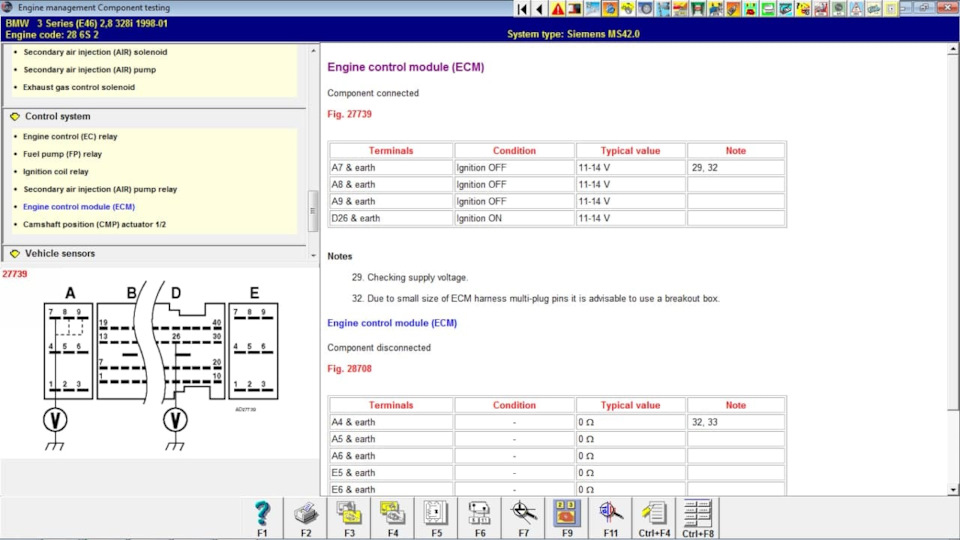Select Ignition coil relay
This screenshot has height=540, width=960.
coord(56,171)
